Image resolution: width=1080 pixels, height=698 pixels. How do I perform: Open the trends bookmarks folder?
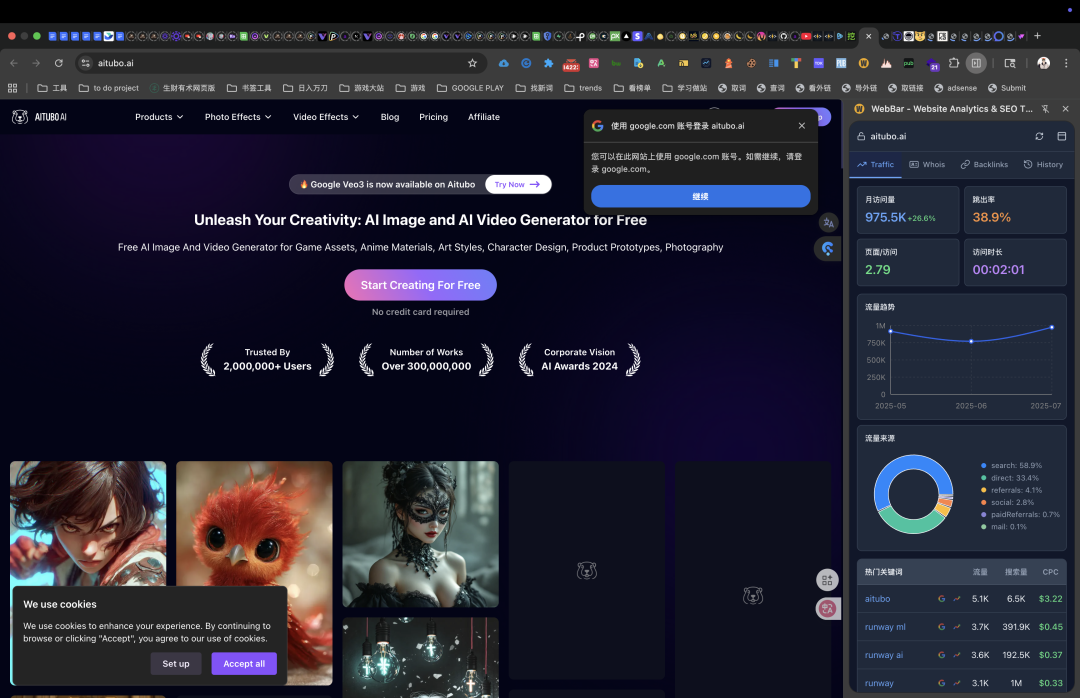[583, 88]
